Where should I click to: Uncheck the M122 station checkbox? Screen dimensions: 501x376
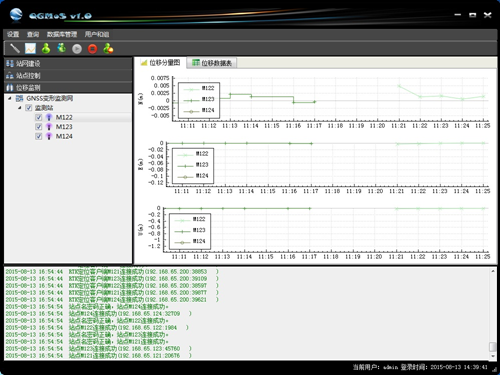pos(39,117)
